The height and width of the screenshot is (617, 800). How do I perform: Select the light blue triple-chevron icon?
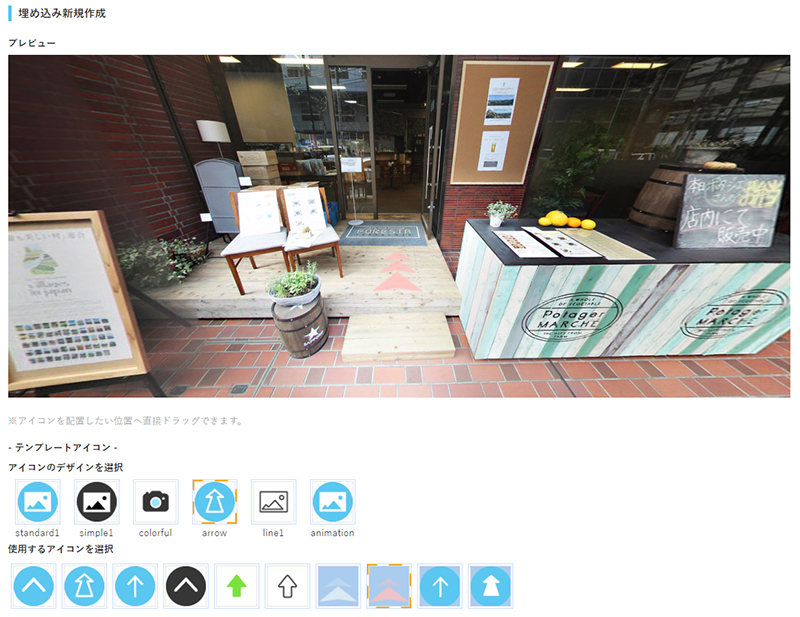[338, 586]
